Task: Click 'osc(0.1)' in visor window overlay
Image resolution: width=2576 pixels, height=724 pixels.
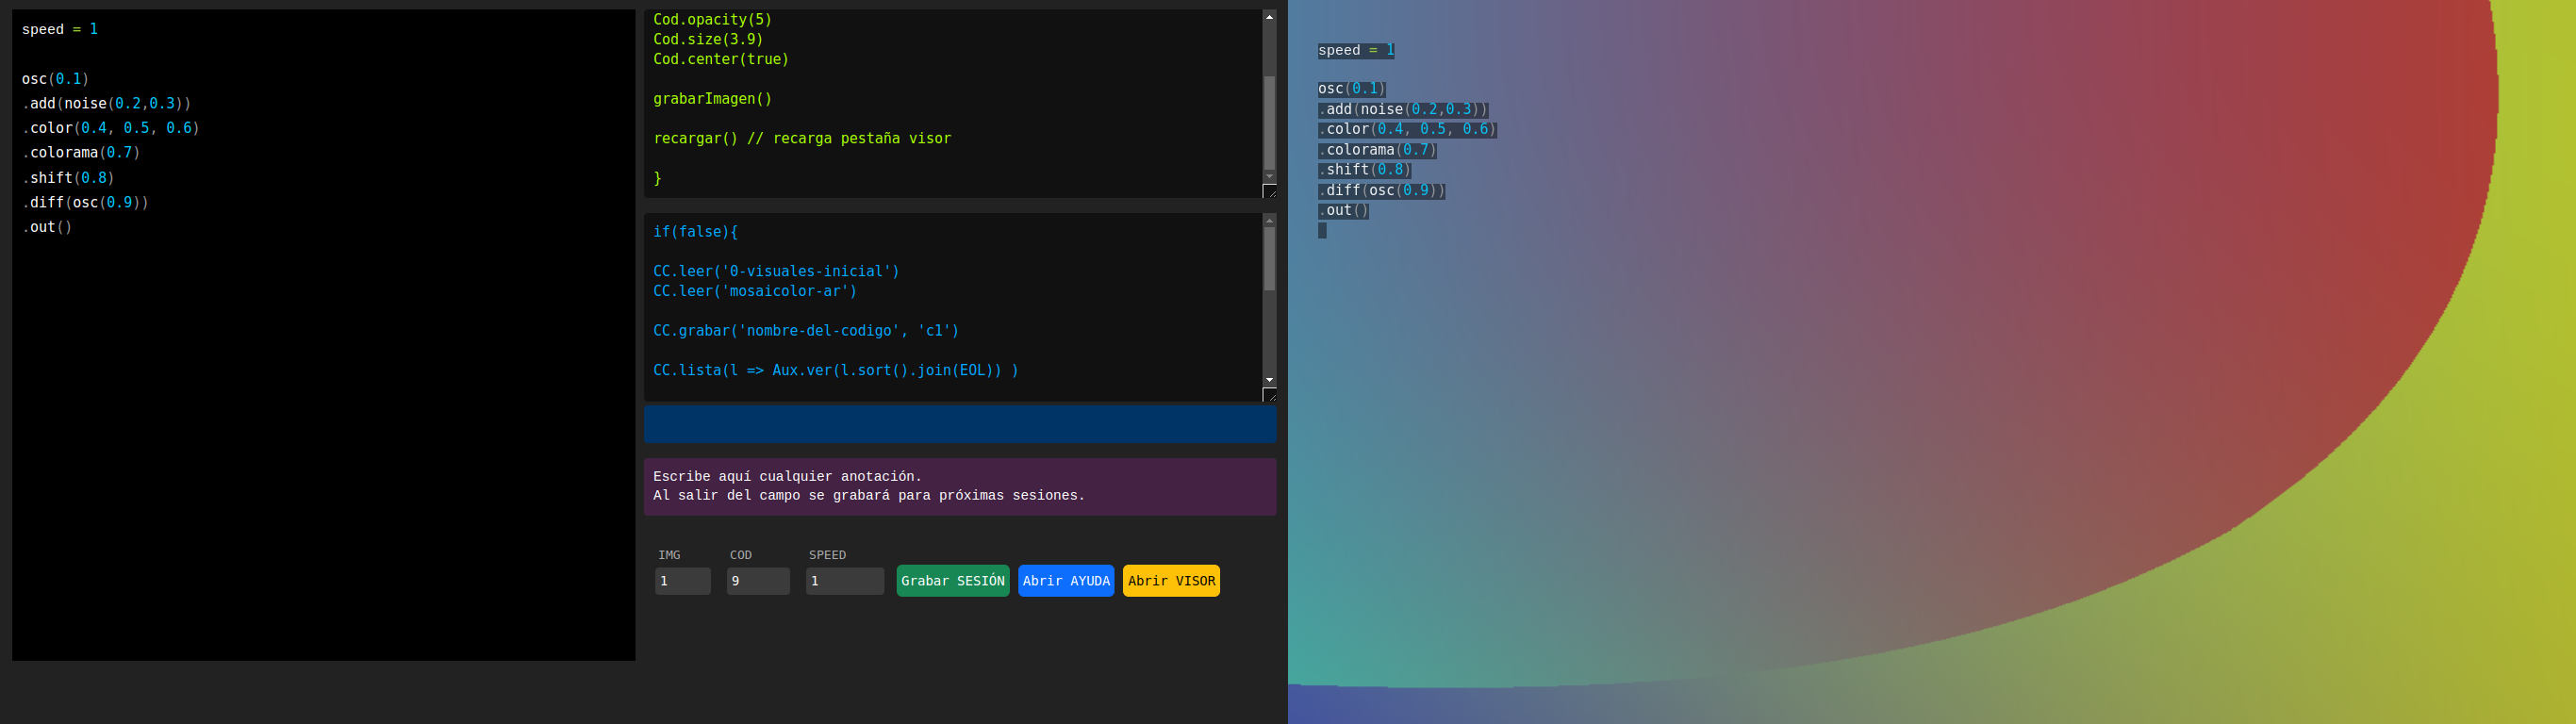Action: click(x=1352, y=89)
